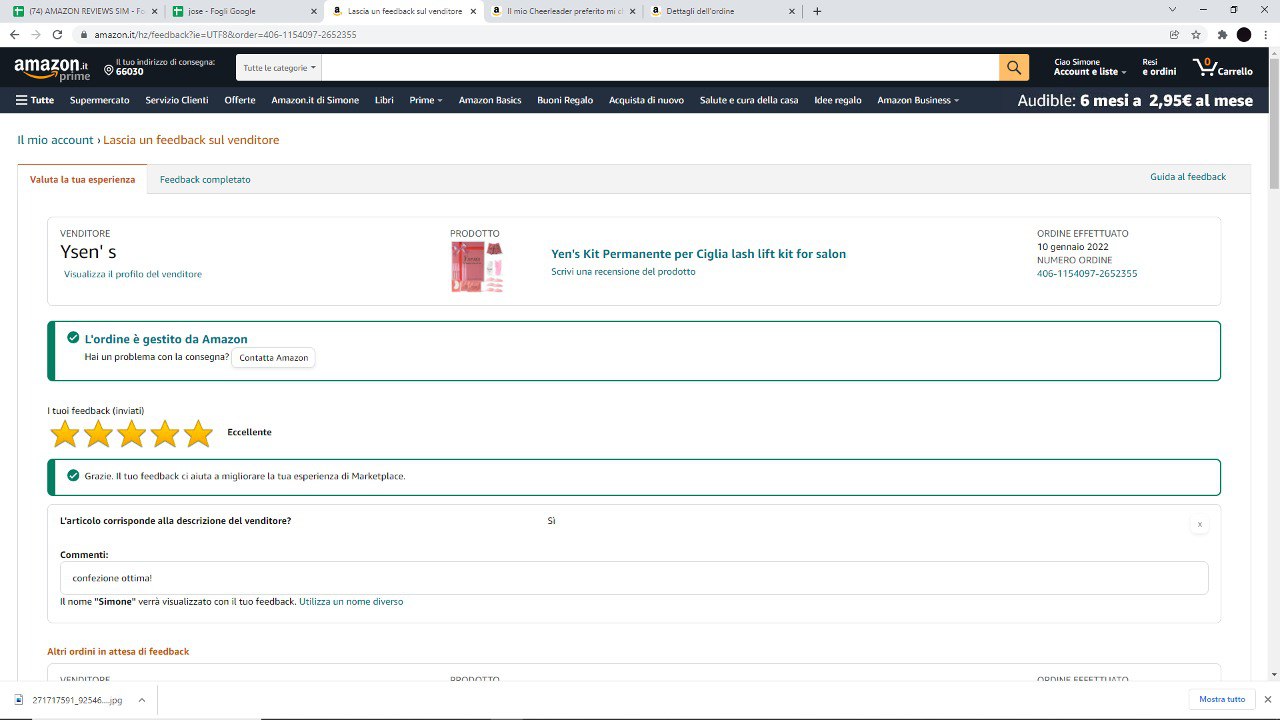Image resolution: width=1280 pixels, height=720 pixels.
Task: Change delivery address 66030
Action: tap(160, 67)
